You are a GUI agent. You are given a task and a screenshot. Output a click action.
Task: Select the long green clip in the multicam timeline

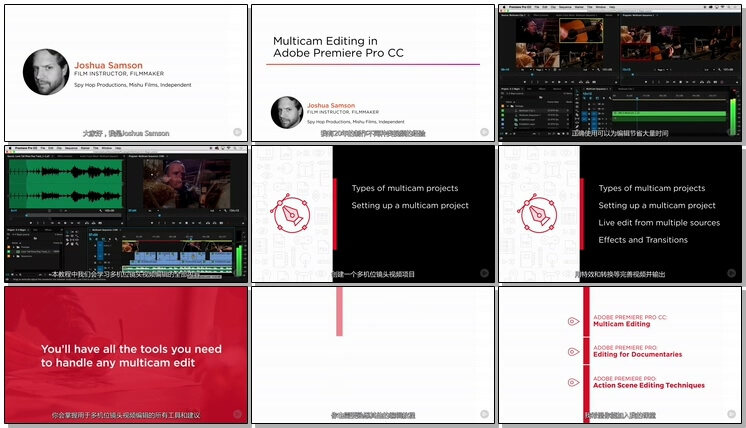point(668,114)
